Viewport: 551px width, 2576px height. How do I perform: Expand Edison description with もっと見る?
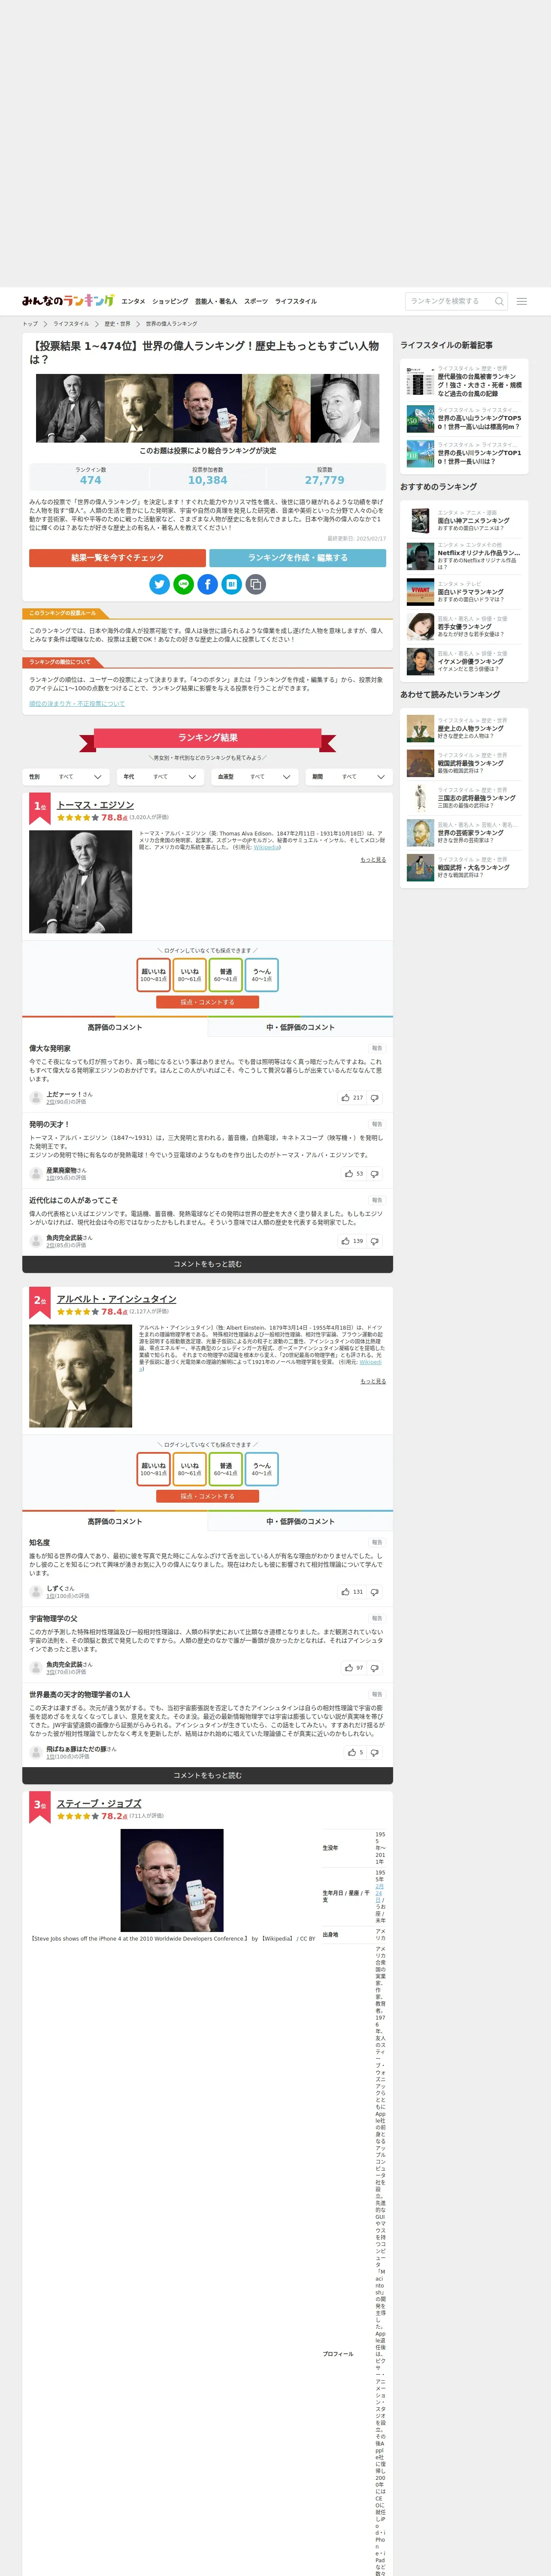click(x=373, y=859)
